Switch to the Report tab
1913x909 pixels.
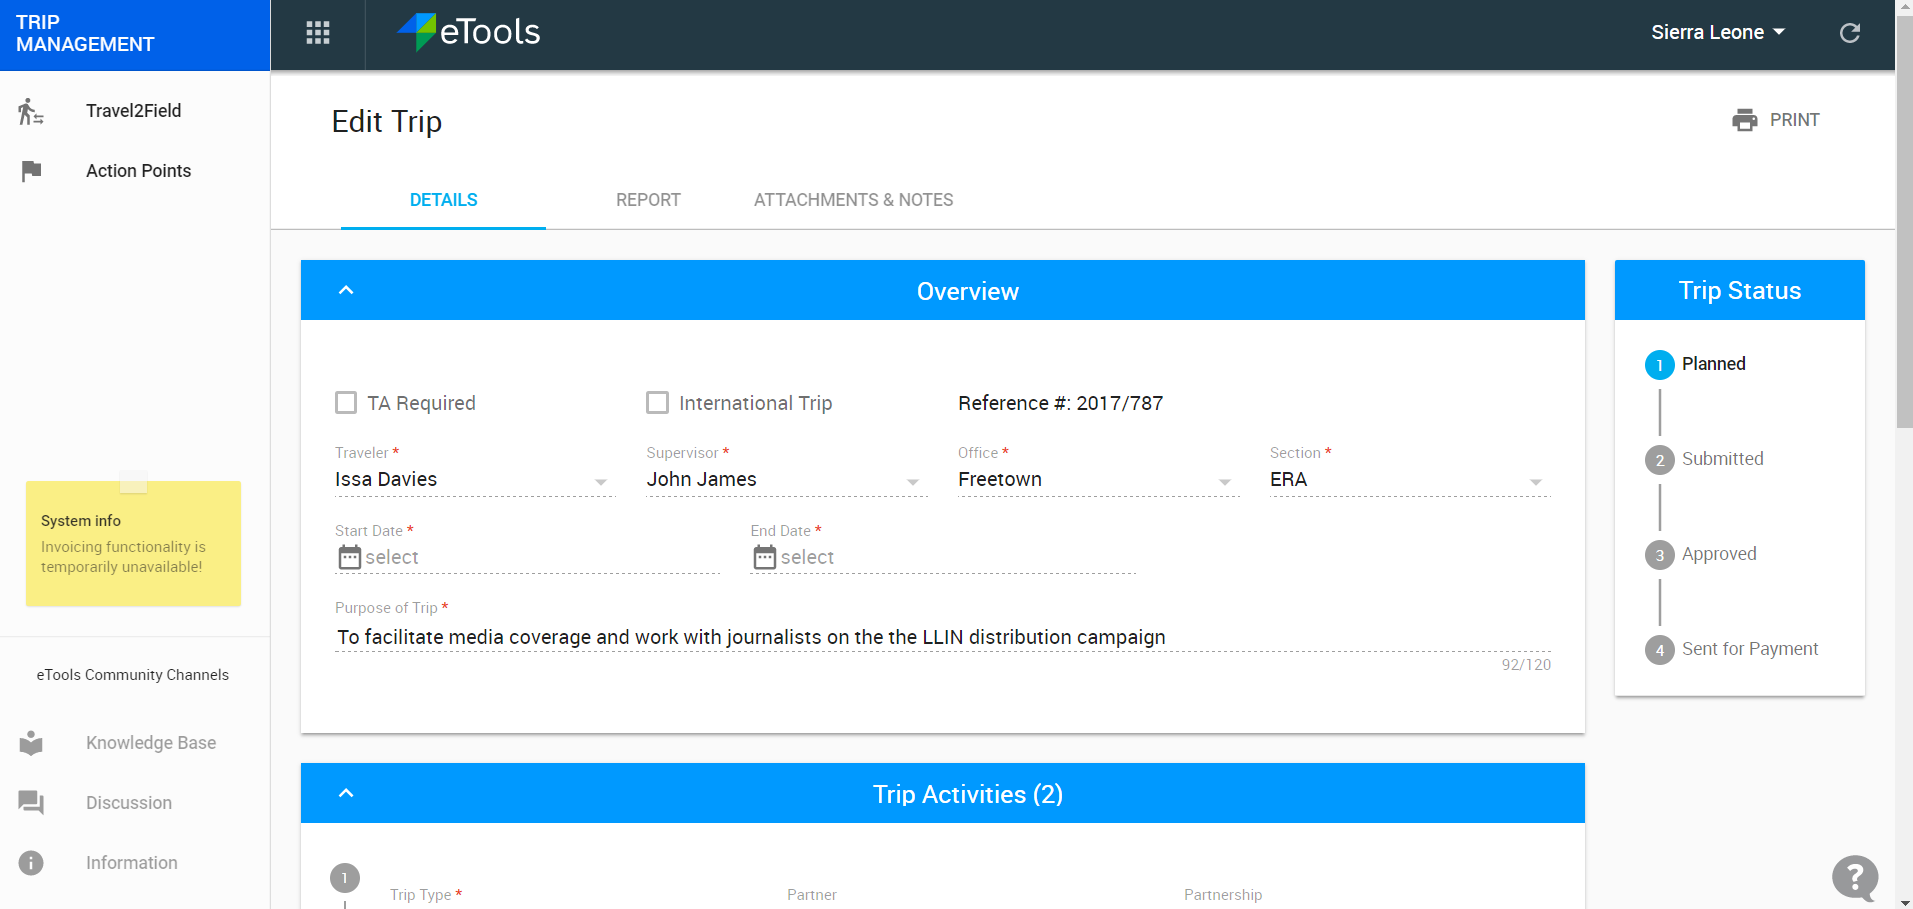647,199
